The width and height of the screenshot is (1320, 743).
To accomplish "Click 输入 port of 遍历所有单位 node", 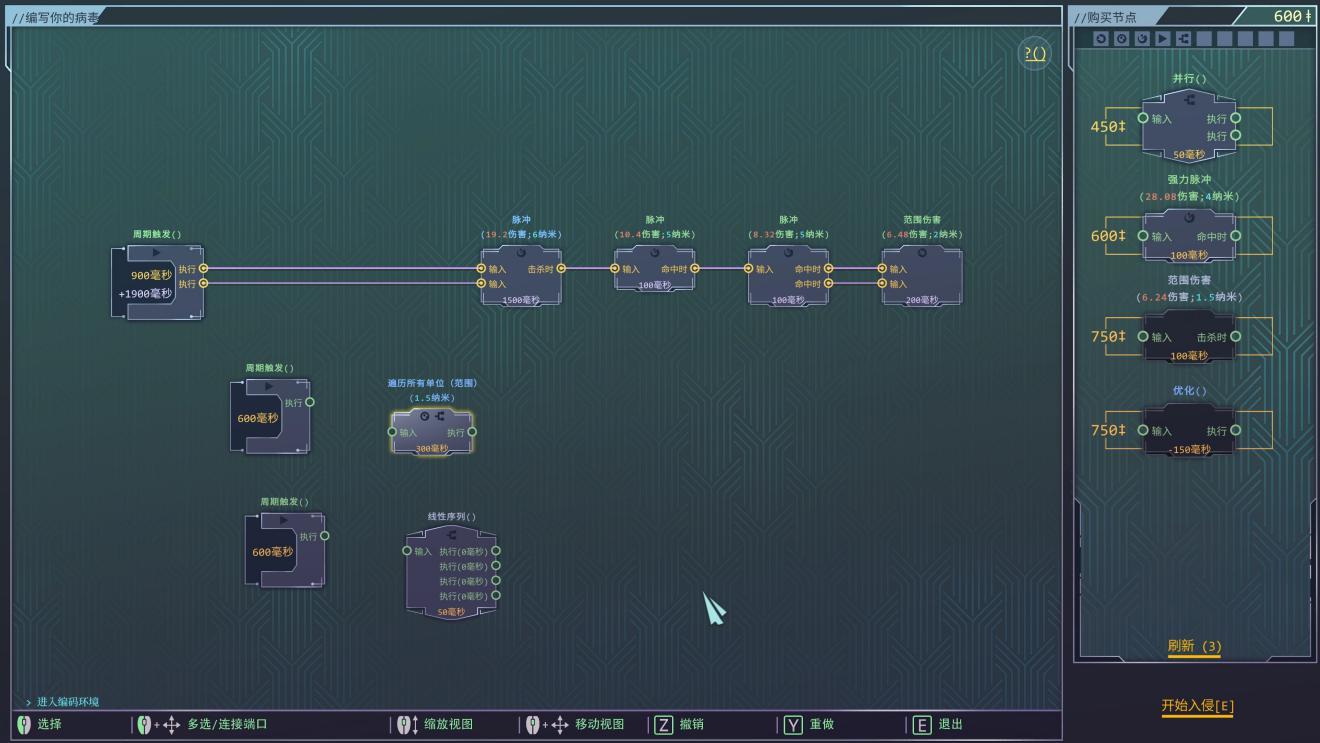I will 392,432.
